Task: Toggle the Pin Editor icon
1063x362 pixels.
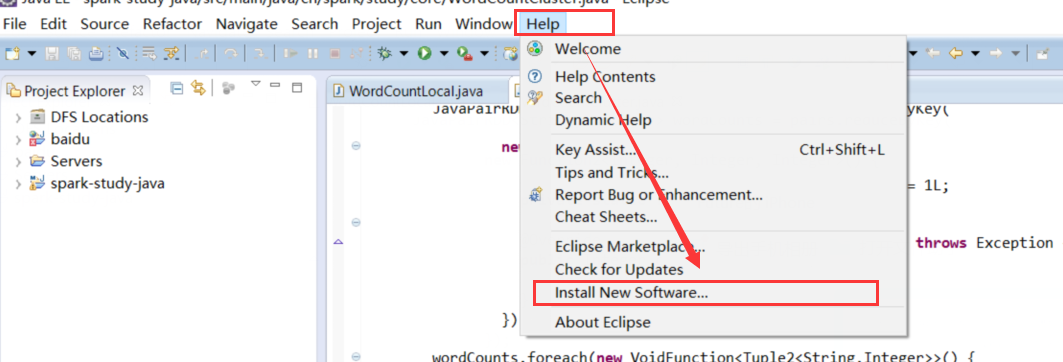Action: 1043,53
